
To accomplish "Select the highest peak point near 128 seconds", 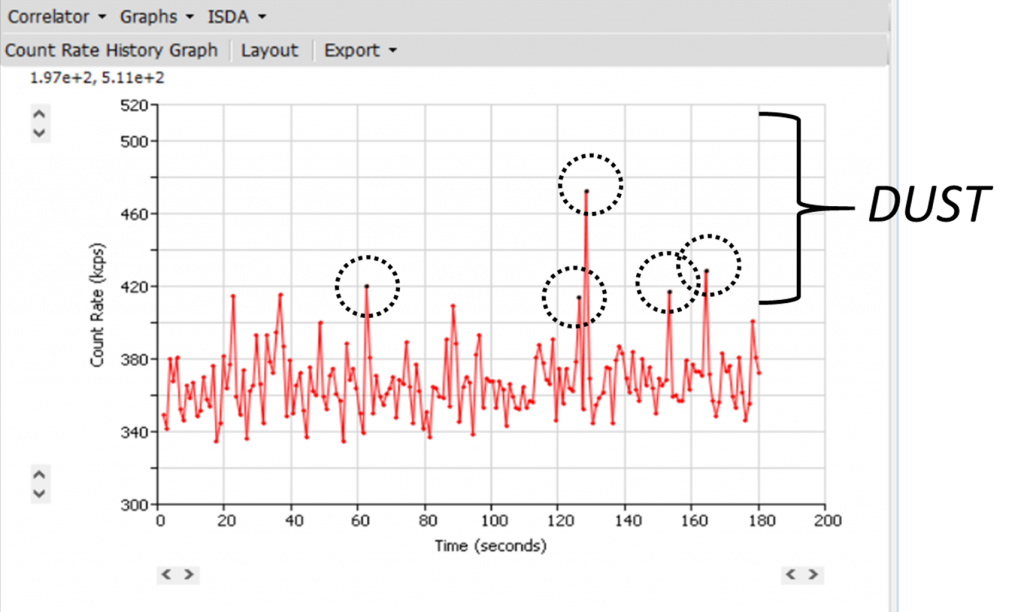I will 586,189.
